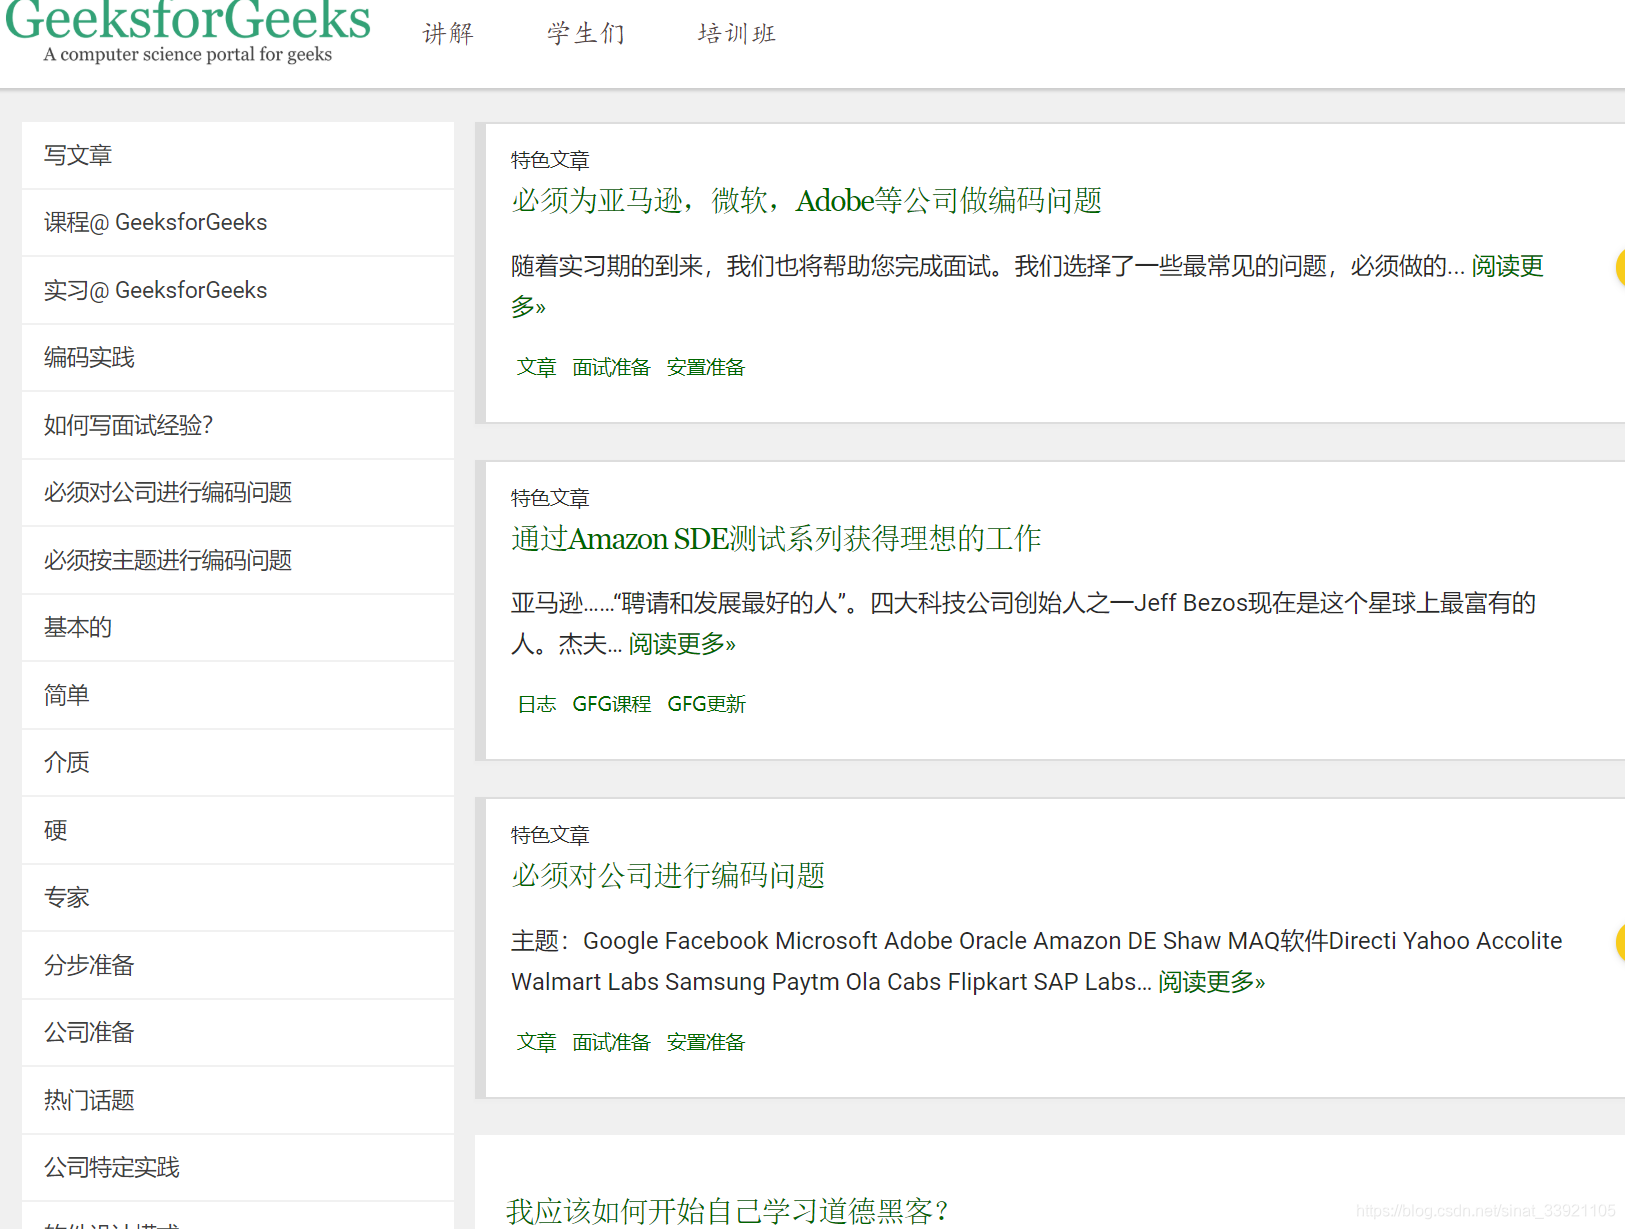The image size is (1625, 1229).
Task: Open the 学生们 menu item
Action: point(586,34)
